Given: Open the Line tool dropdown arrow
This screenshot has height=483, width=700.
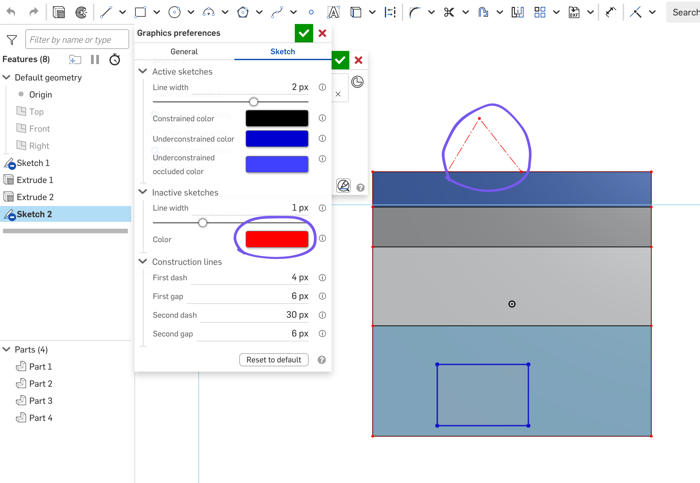Looking at the screenshot, I should [122, 12].
